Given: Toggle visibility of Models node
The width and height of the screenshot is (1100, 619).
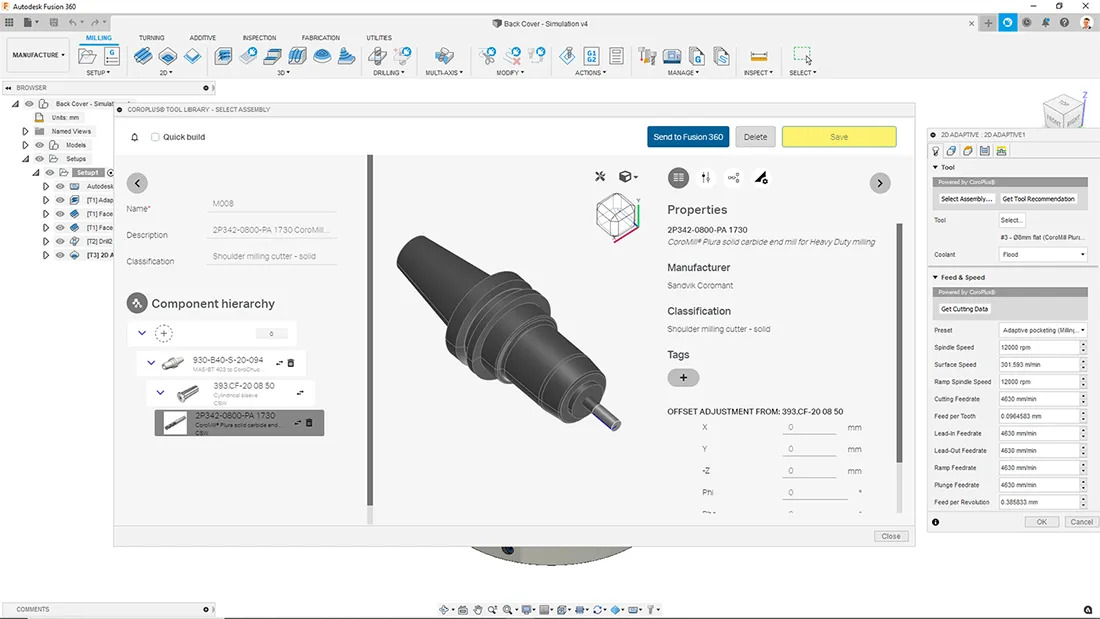Looking at the screenshot, I should click(39, 145).
